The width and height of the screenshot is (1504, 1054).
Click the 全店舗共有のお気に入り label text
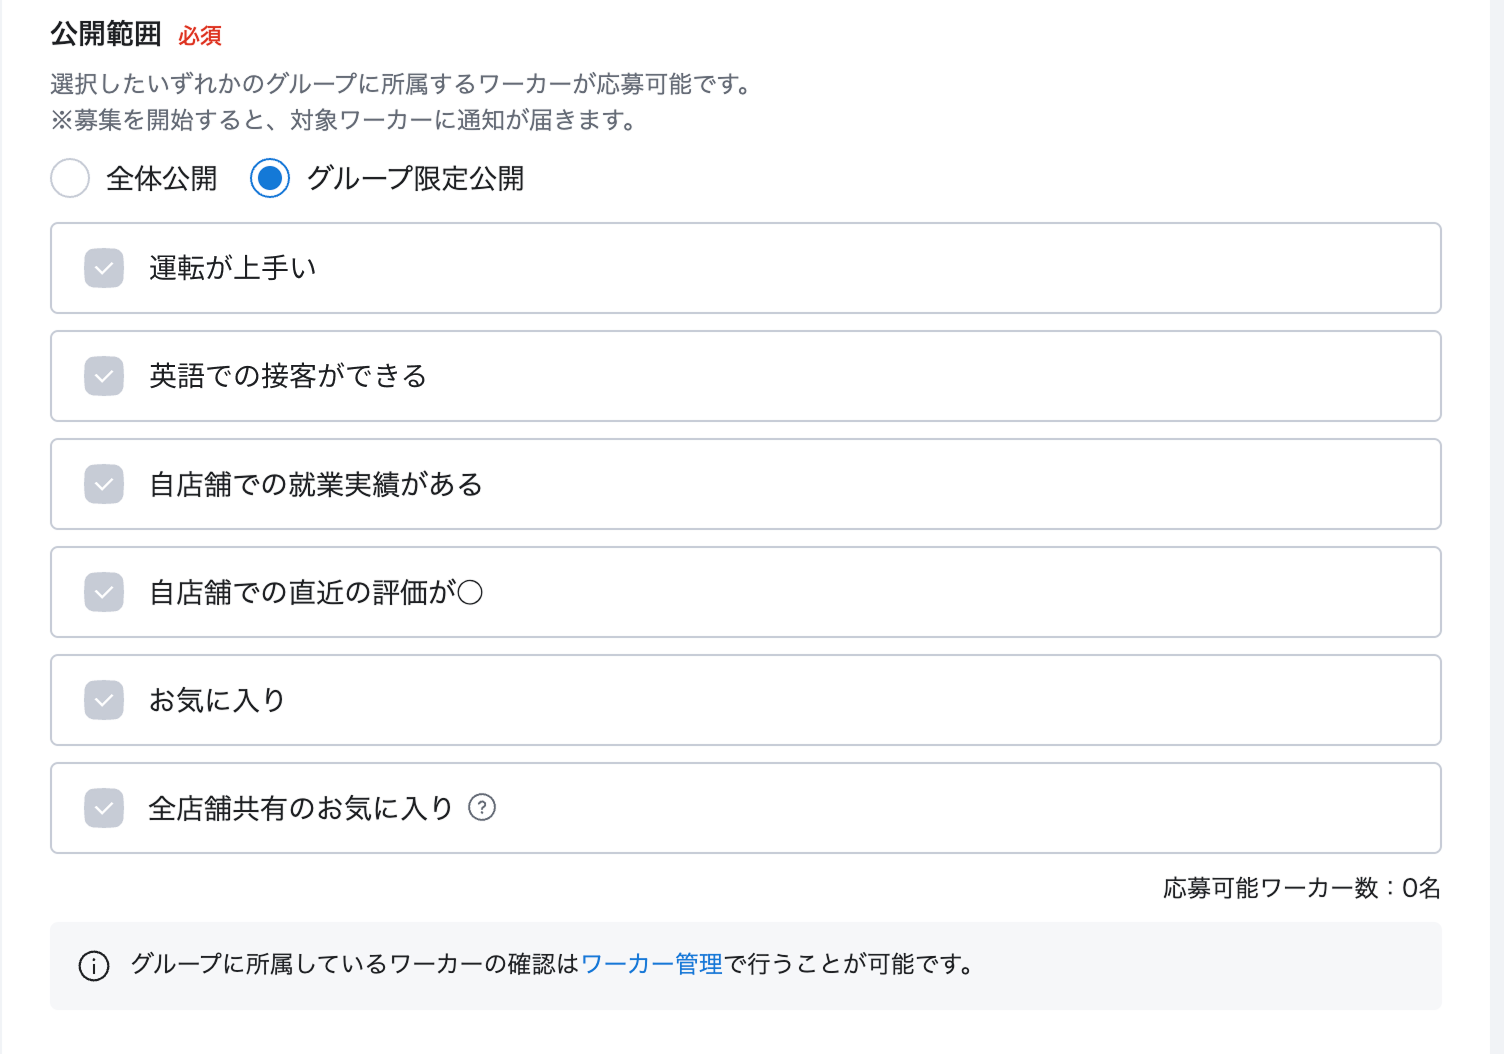click(x=301, y=808)
